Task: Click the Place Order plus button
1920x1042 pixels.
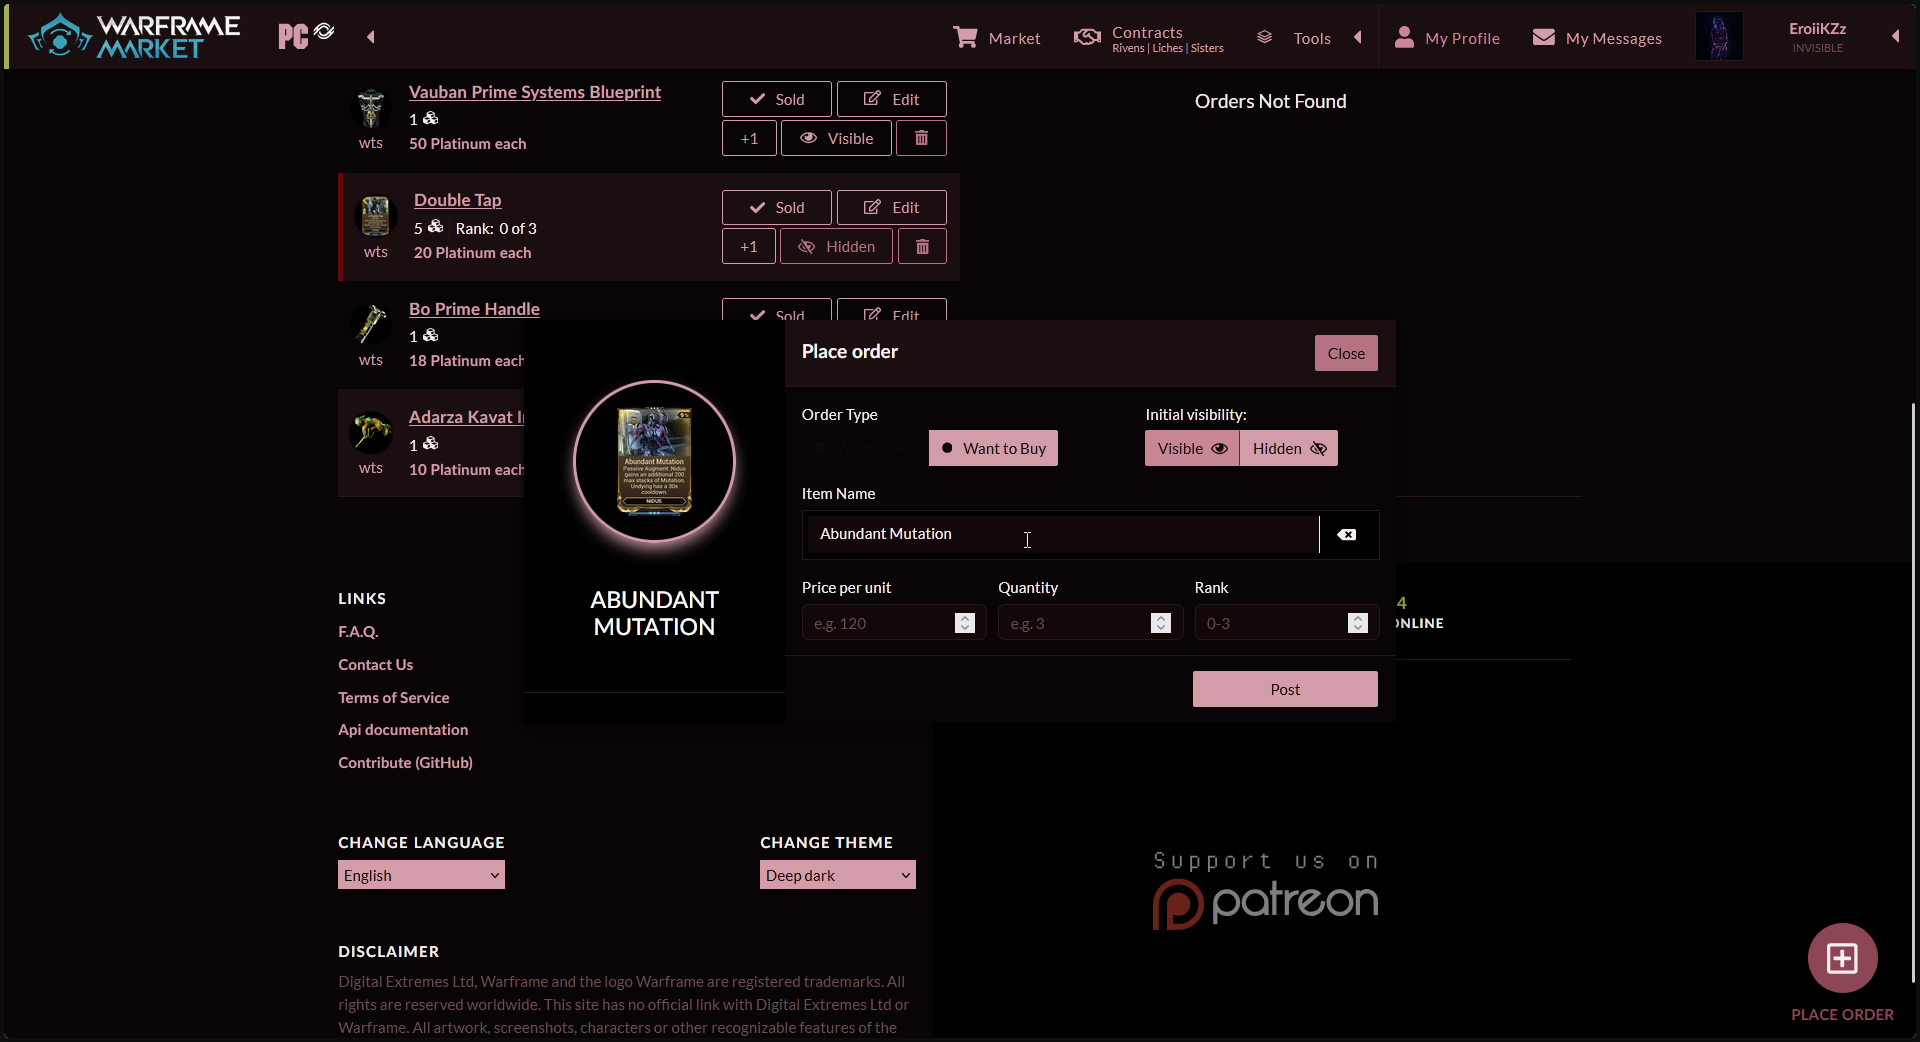Action: click(1842, 958)
